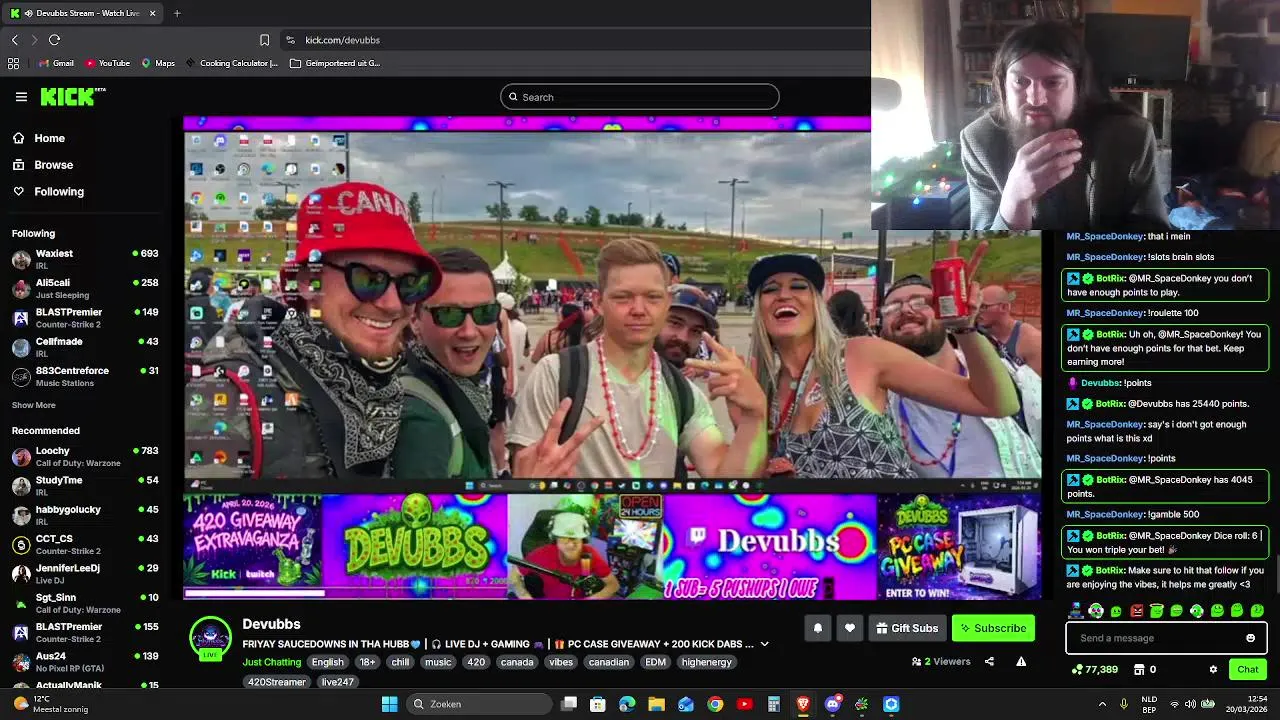Go to Browse in the Kick sidebar
Screen dimensions: 1280x720
(x=43, y=165)
